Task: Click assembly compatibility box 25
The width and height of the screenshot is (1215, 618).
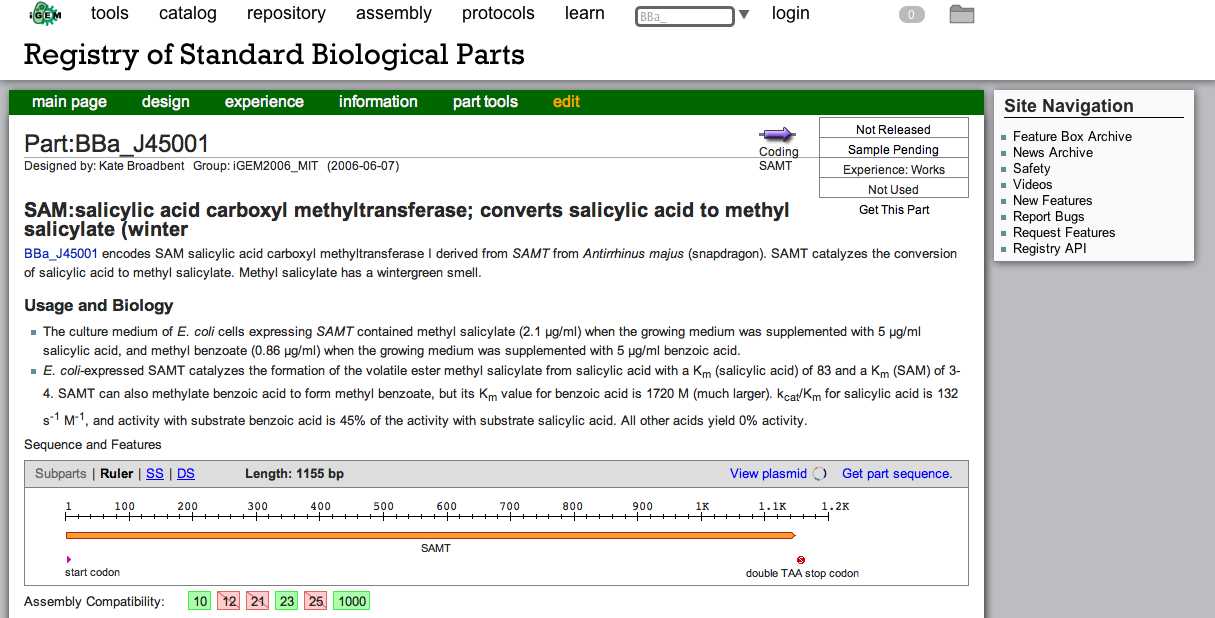Action: [x=316, y=601]
